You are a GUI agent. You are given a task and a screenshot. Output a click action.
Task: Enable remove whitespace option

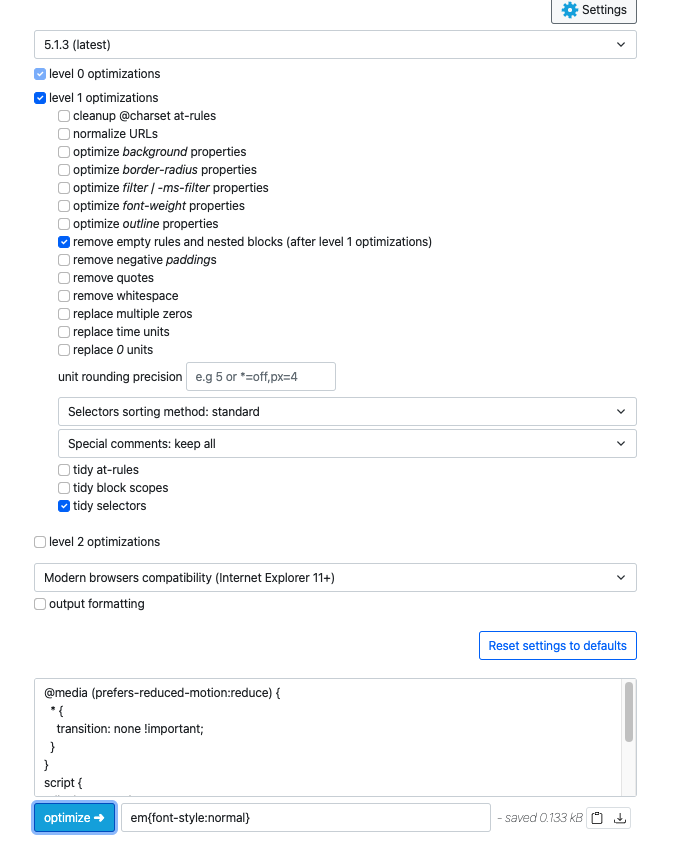(63, 295)
